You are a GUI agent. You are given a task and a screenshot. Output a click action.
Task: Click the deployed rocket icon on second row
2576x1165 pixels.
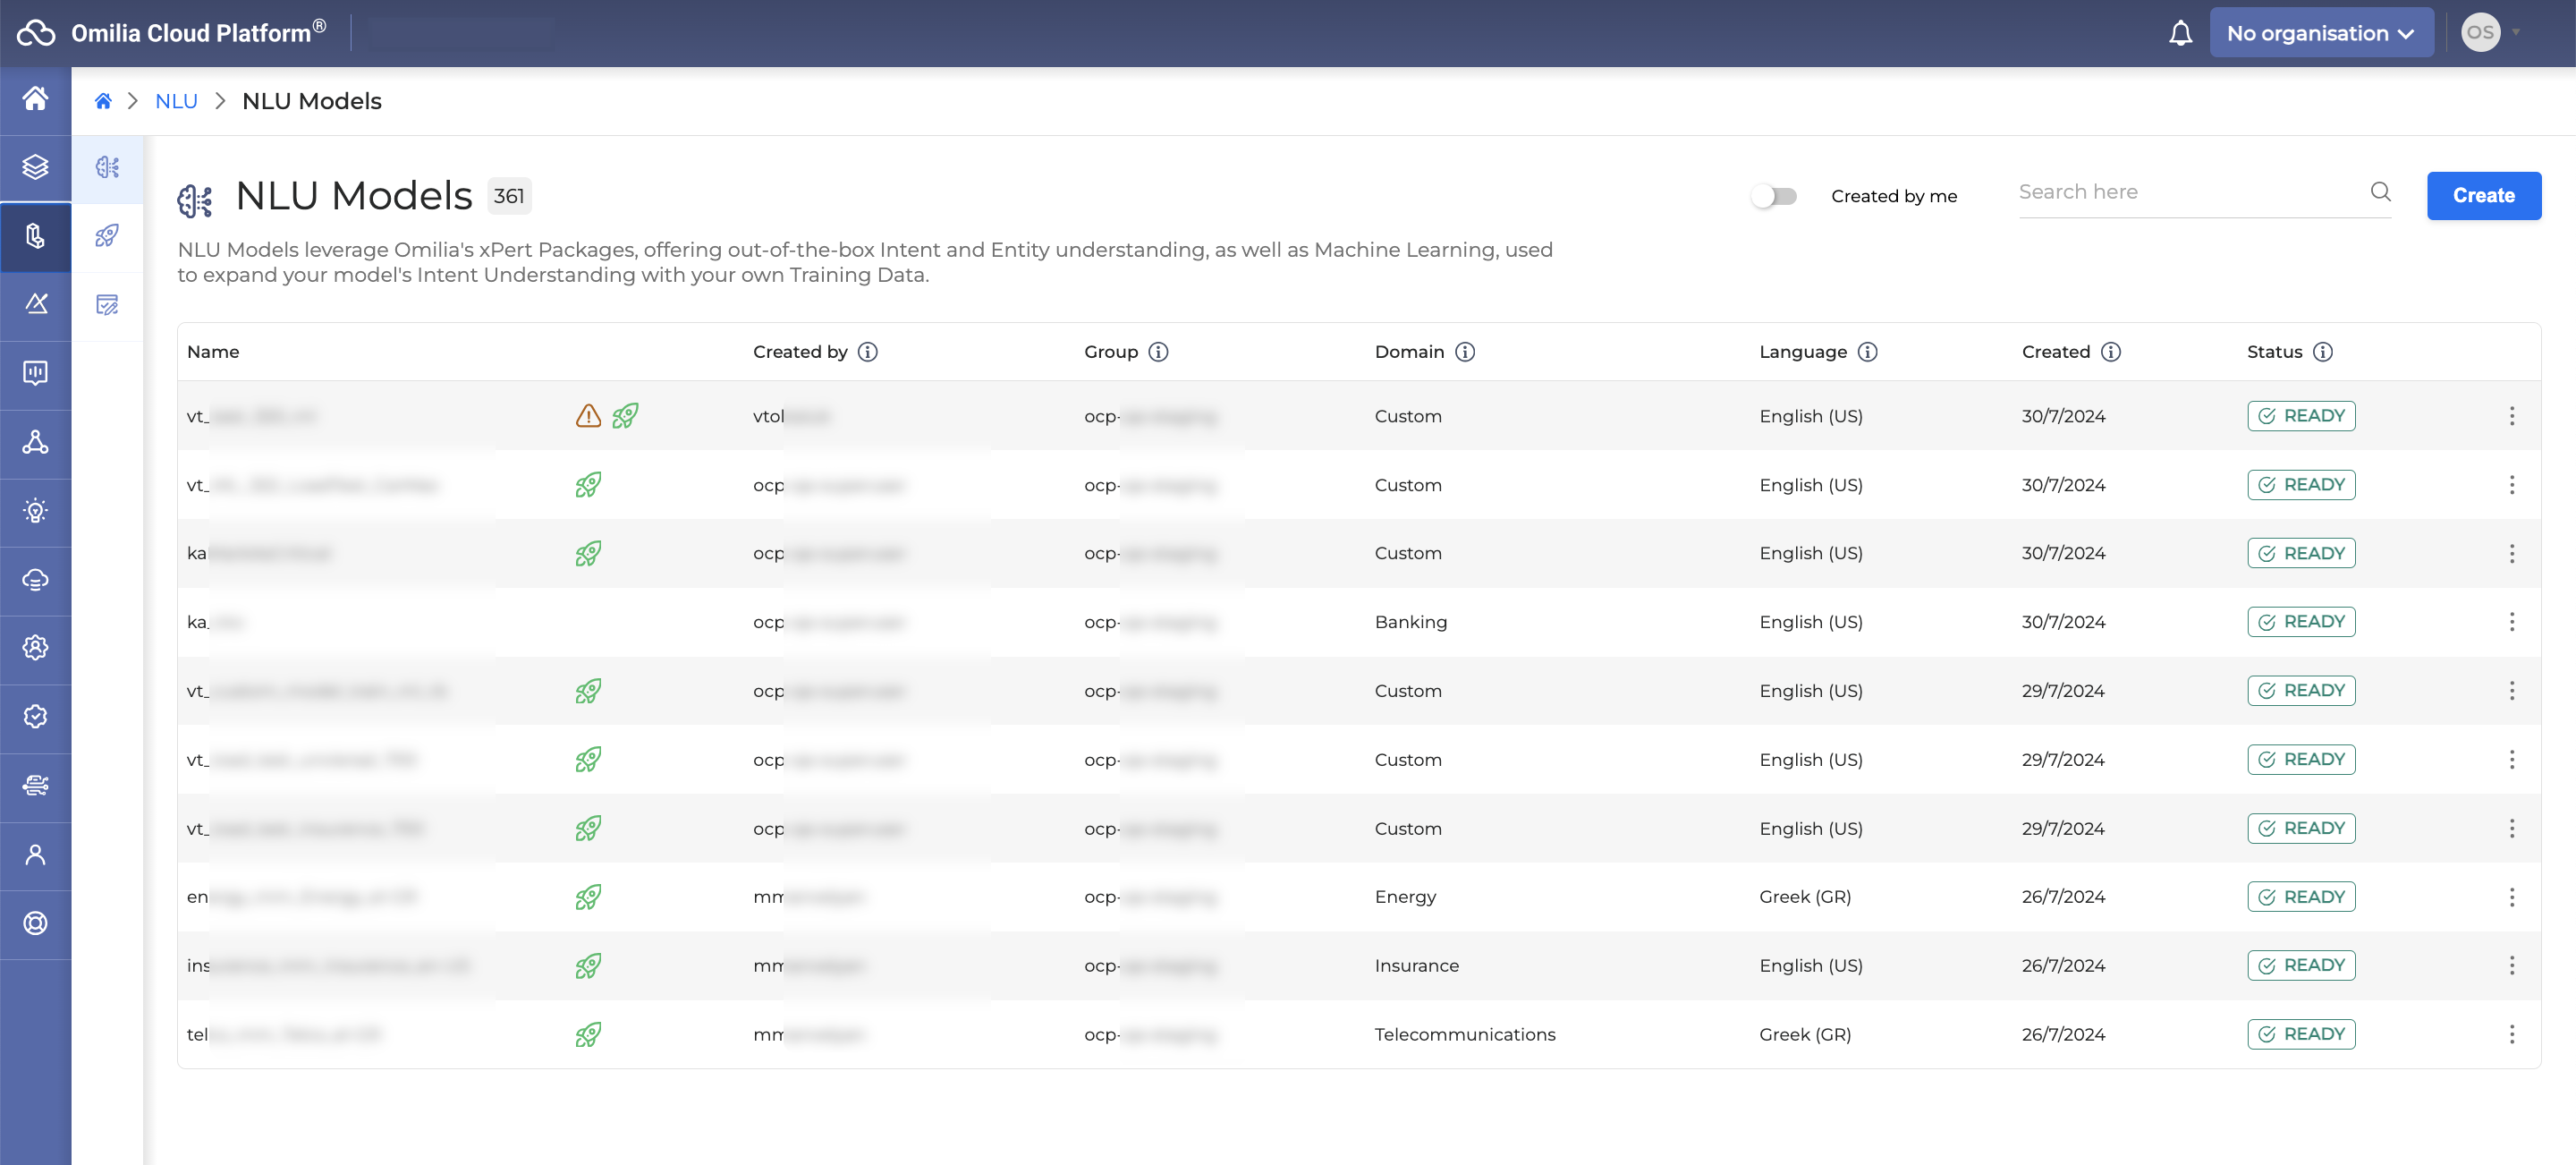click(589, 483)
